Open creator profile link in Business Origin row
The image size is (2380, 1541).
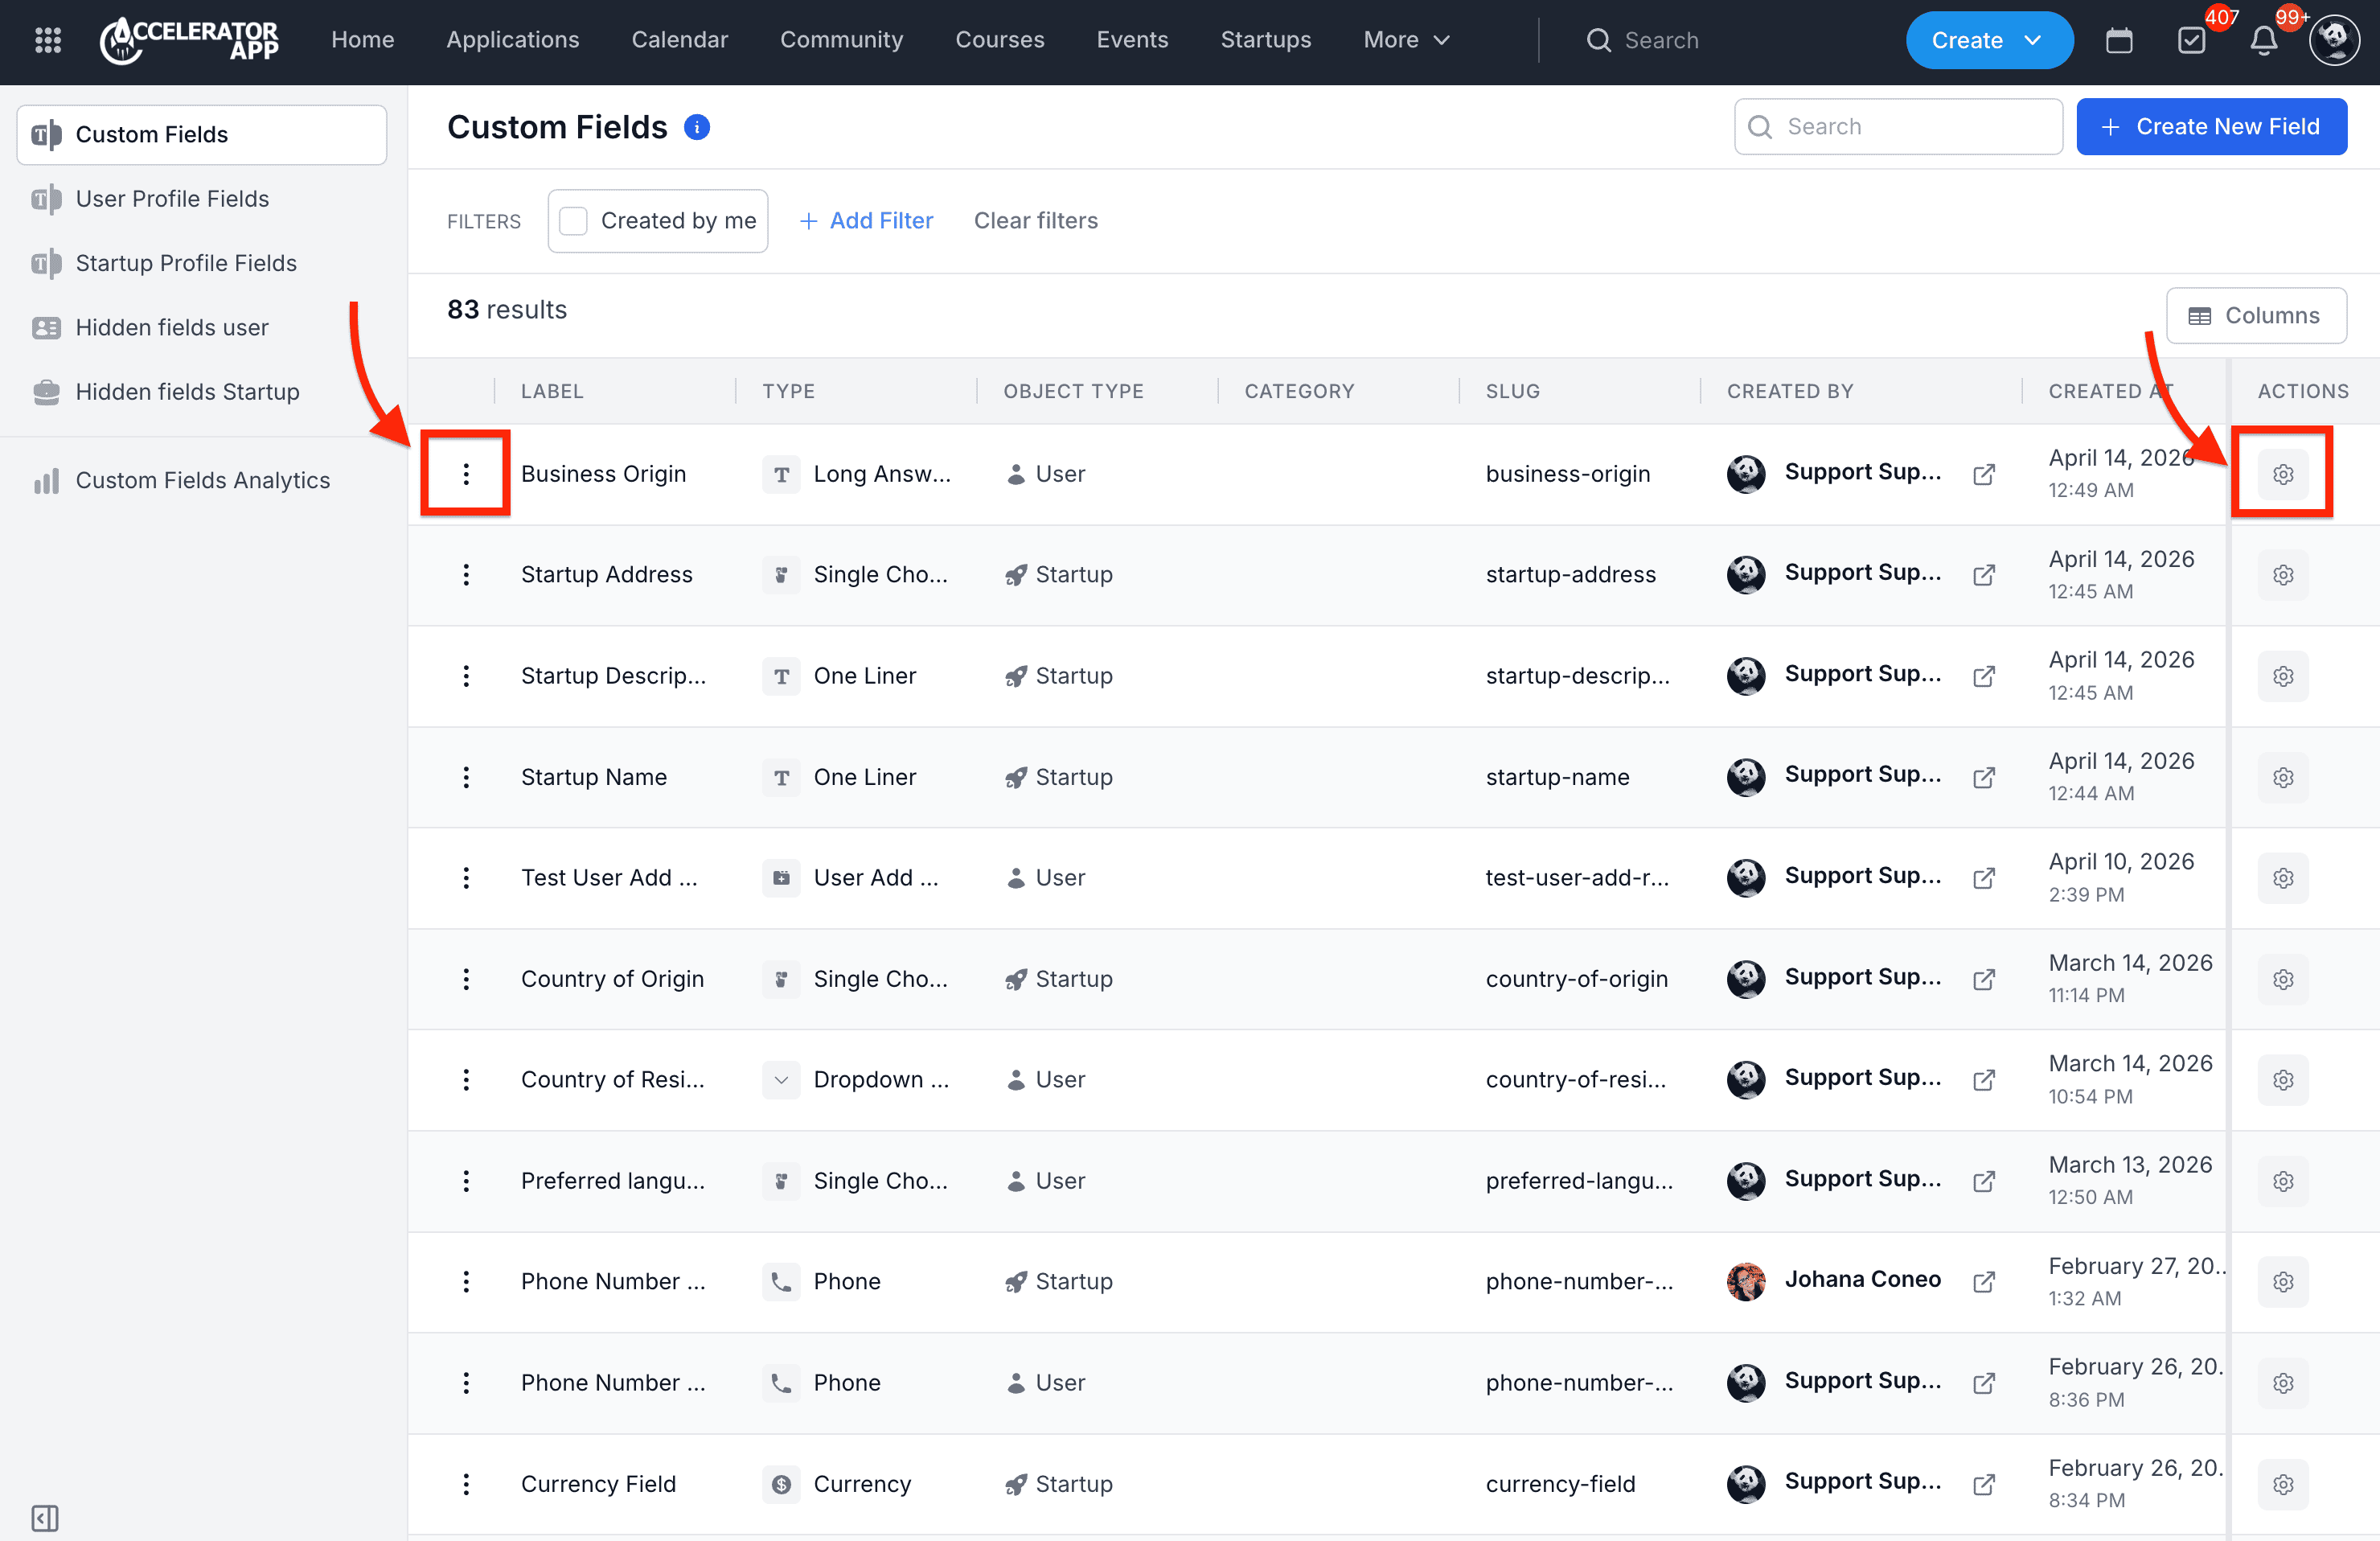[1984, 474]
